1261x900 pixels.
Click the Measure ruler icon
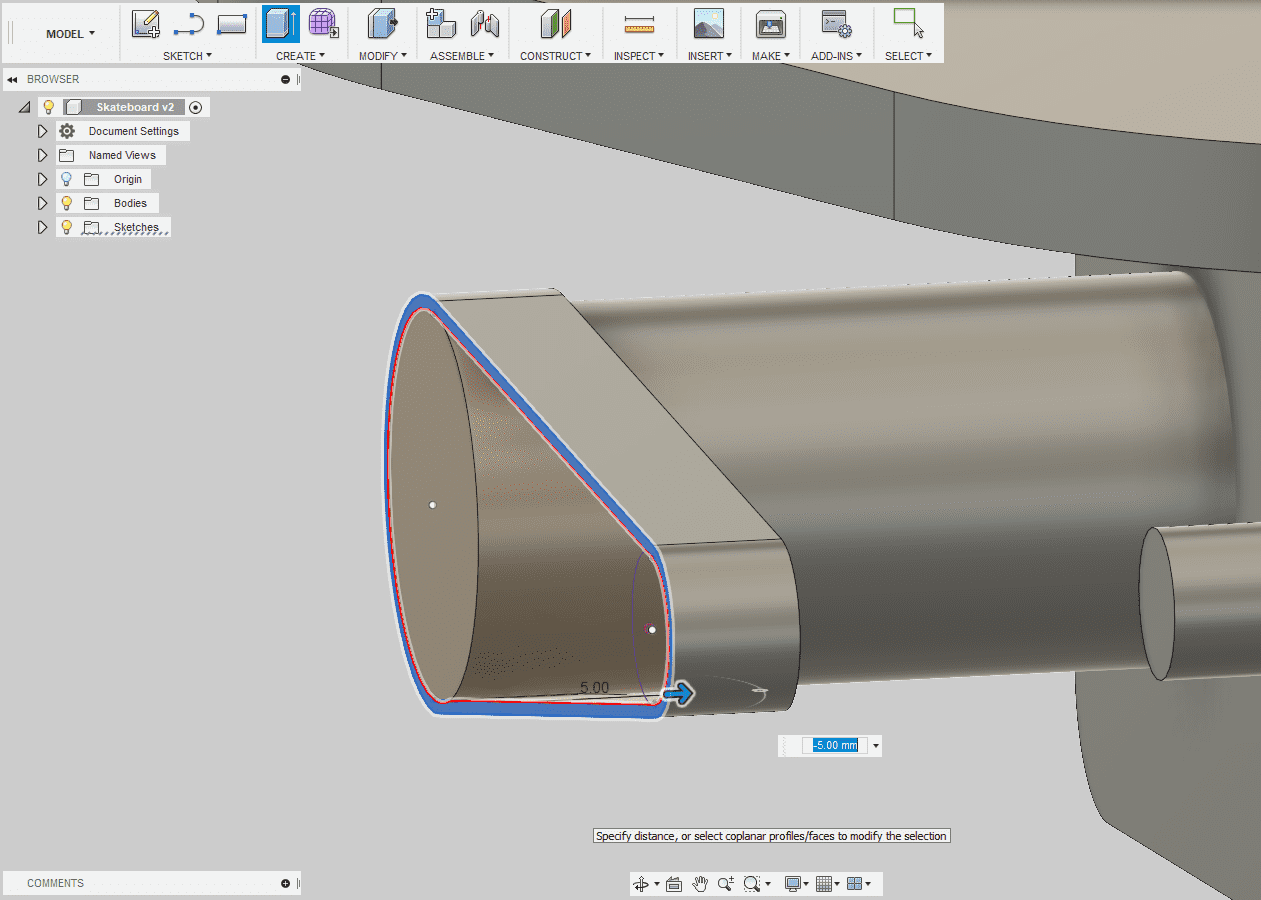coord(638,24)
